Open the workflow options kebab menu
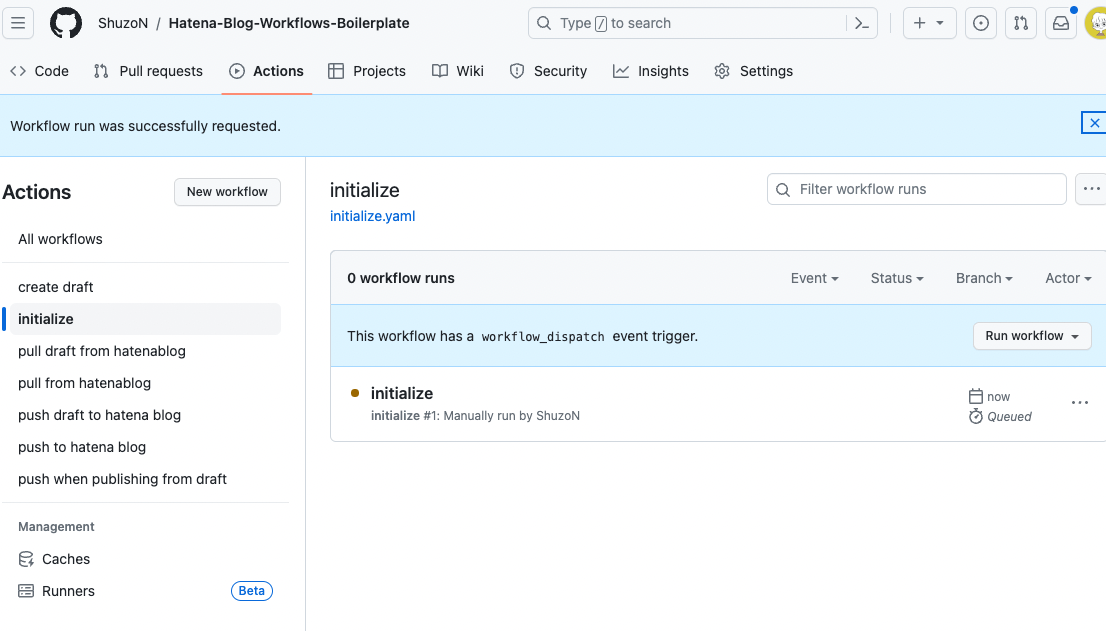Viewport: 1106px width, 631px height. pyautogui.click(x=1091, y=189)
